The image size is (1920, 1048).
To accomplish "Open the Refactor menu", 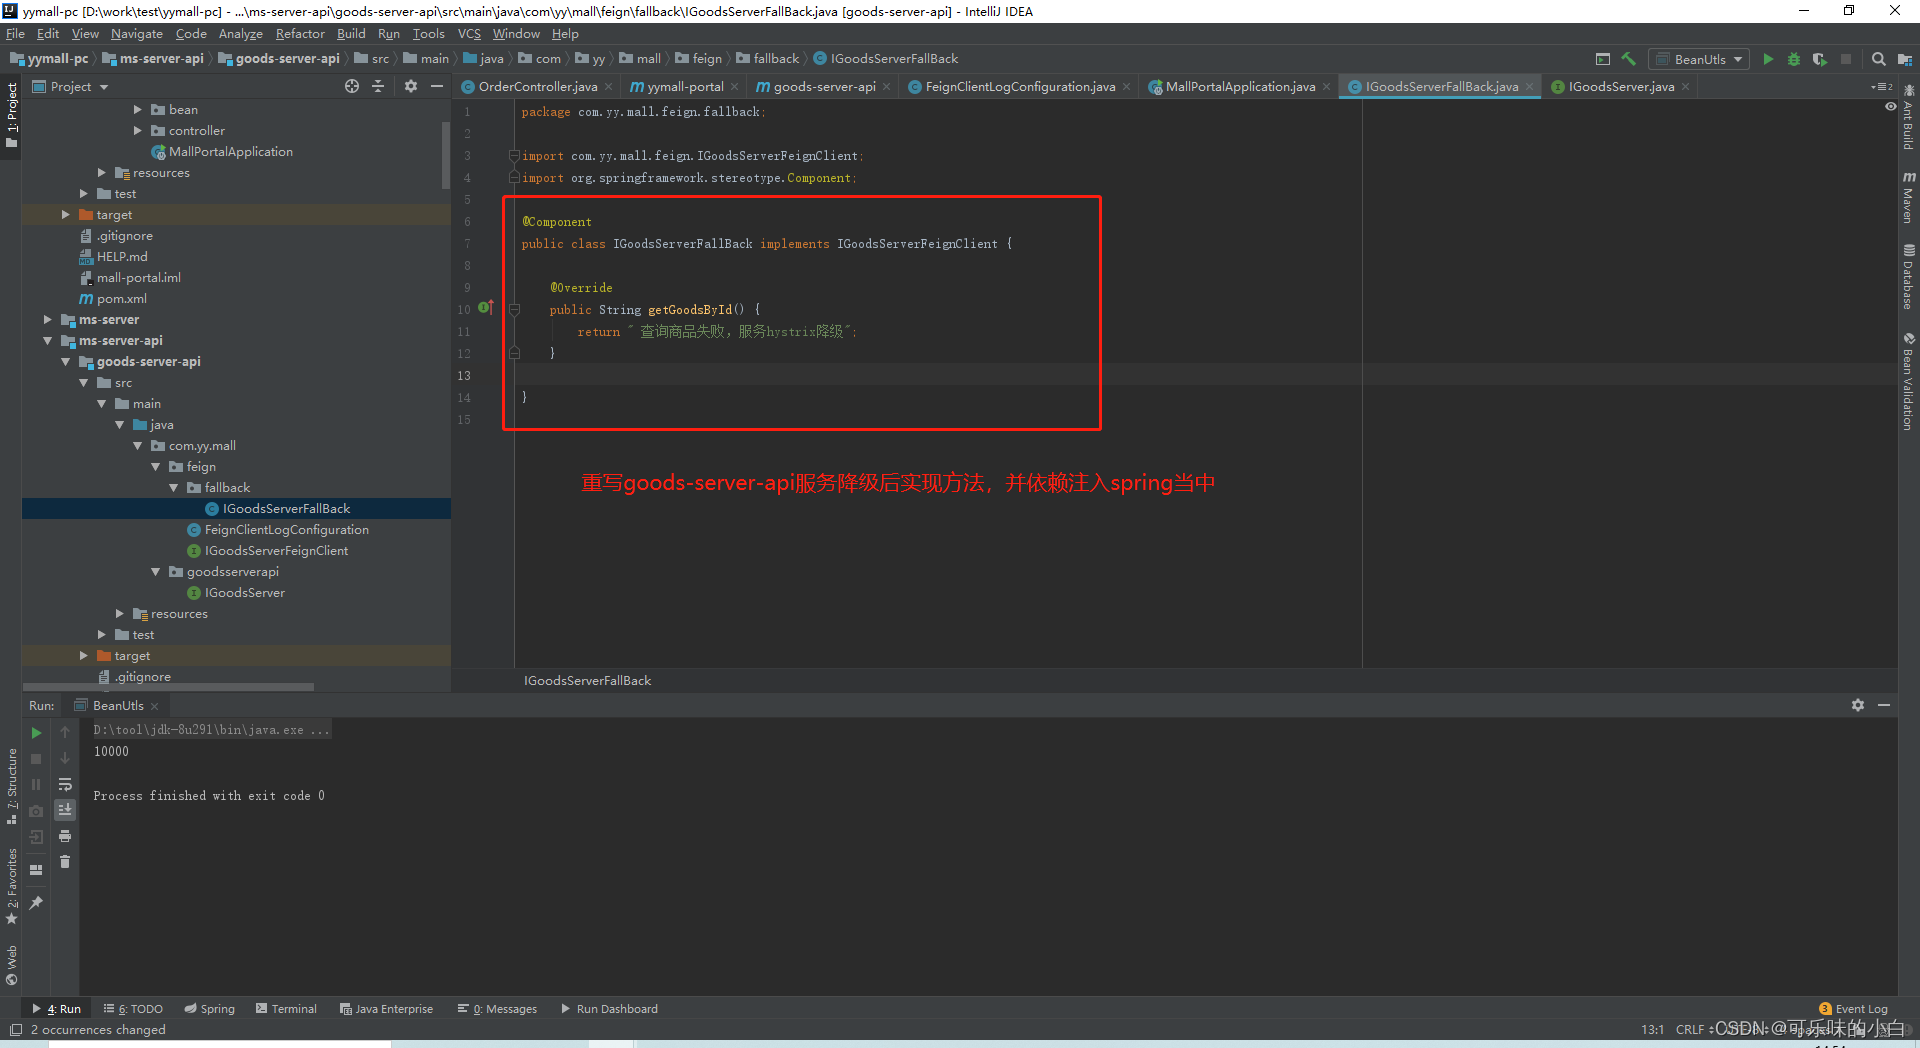I will click(x=300, y=33).
